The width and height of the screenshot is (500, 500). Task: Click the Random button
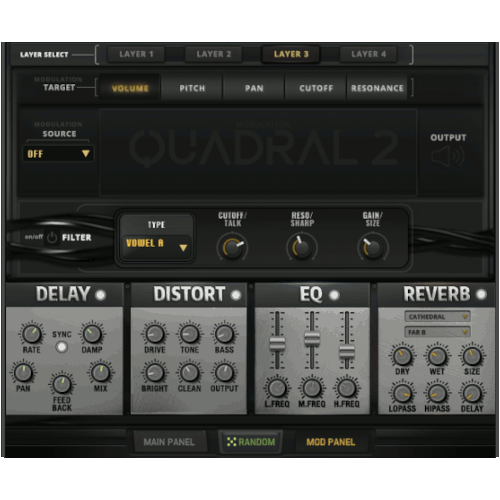pyautogui.click(x=251, y=442)
